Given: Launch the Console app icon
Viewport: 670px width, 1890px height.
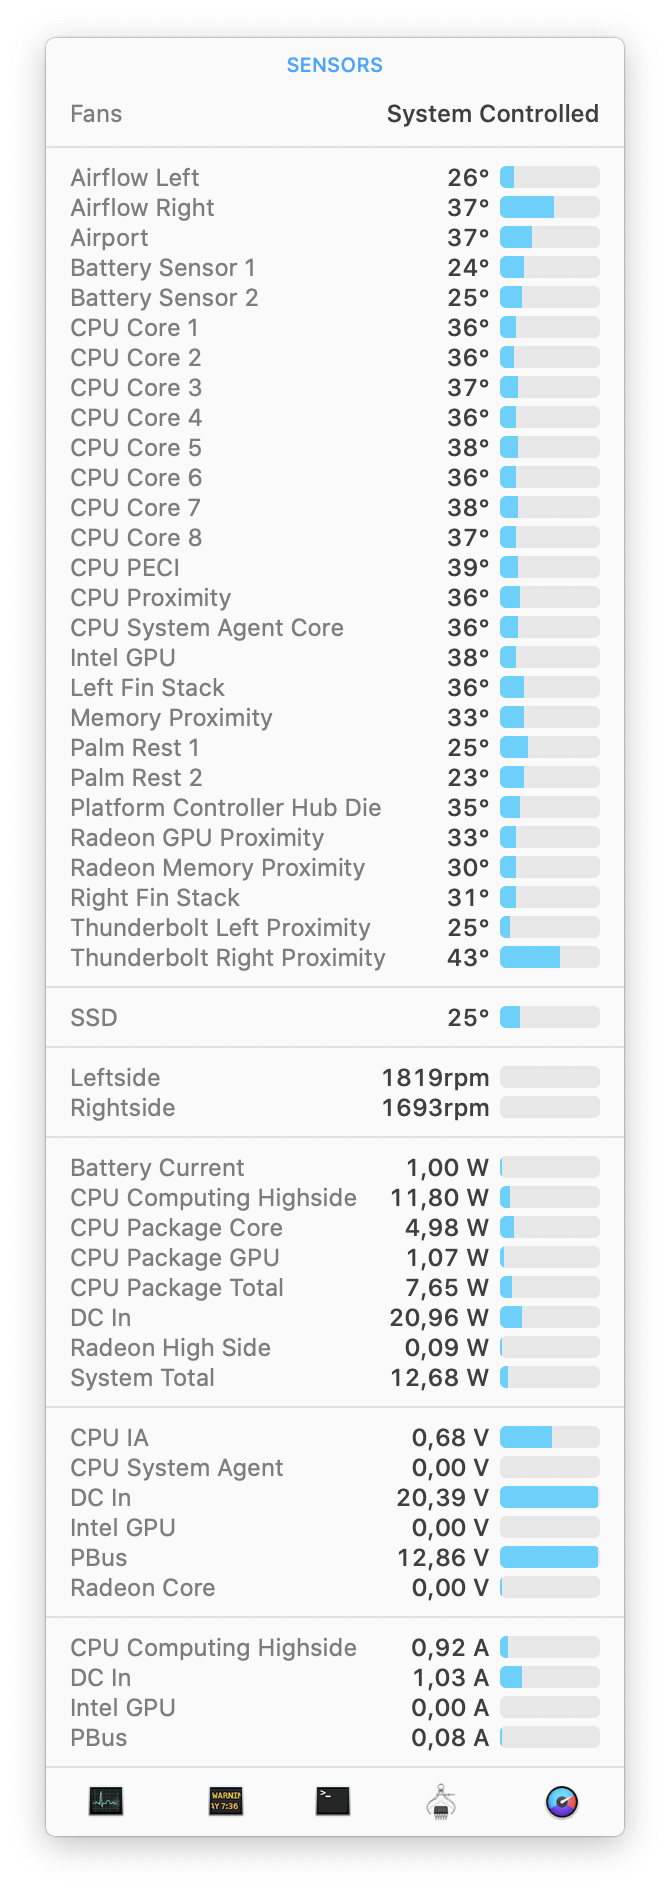Looking at the screenshot, I should point(226,1801).
